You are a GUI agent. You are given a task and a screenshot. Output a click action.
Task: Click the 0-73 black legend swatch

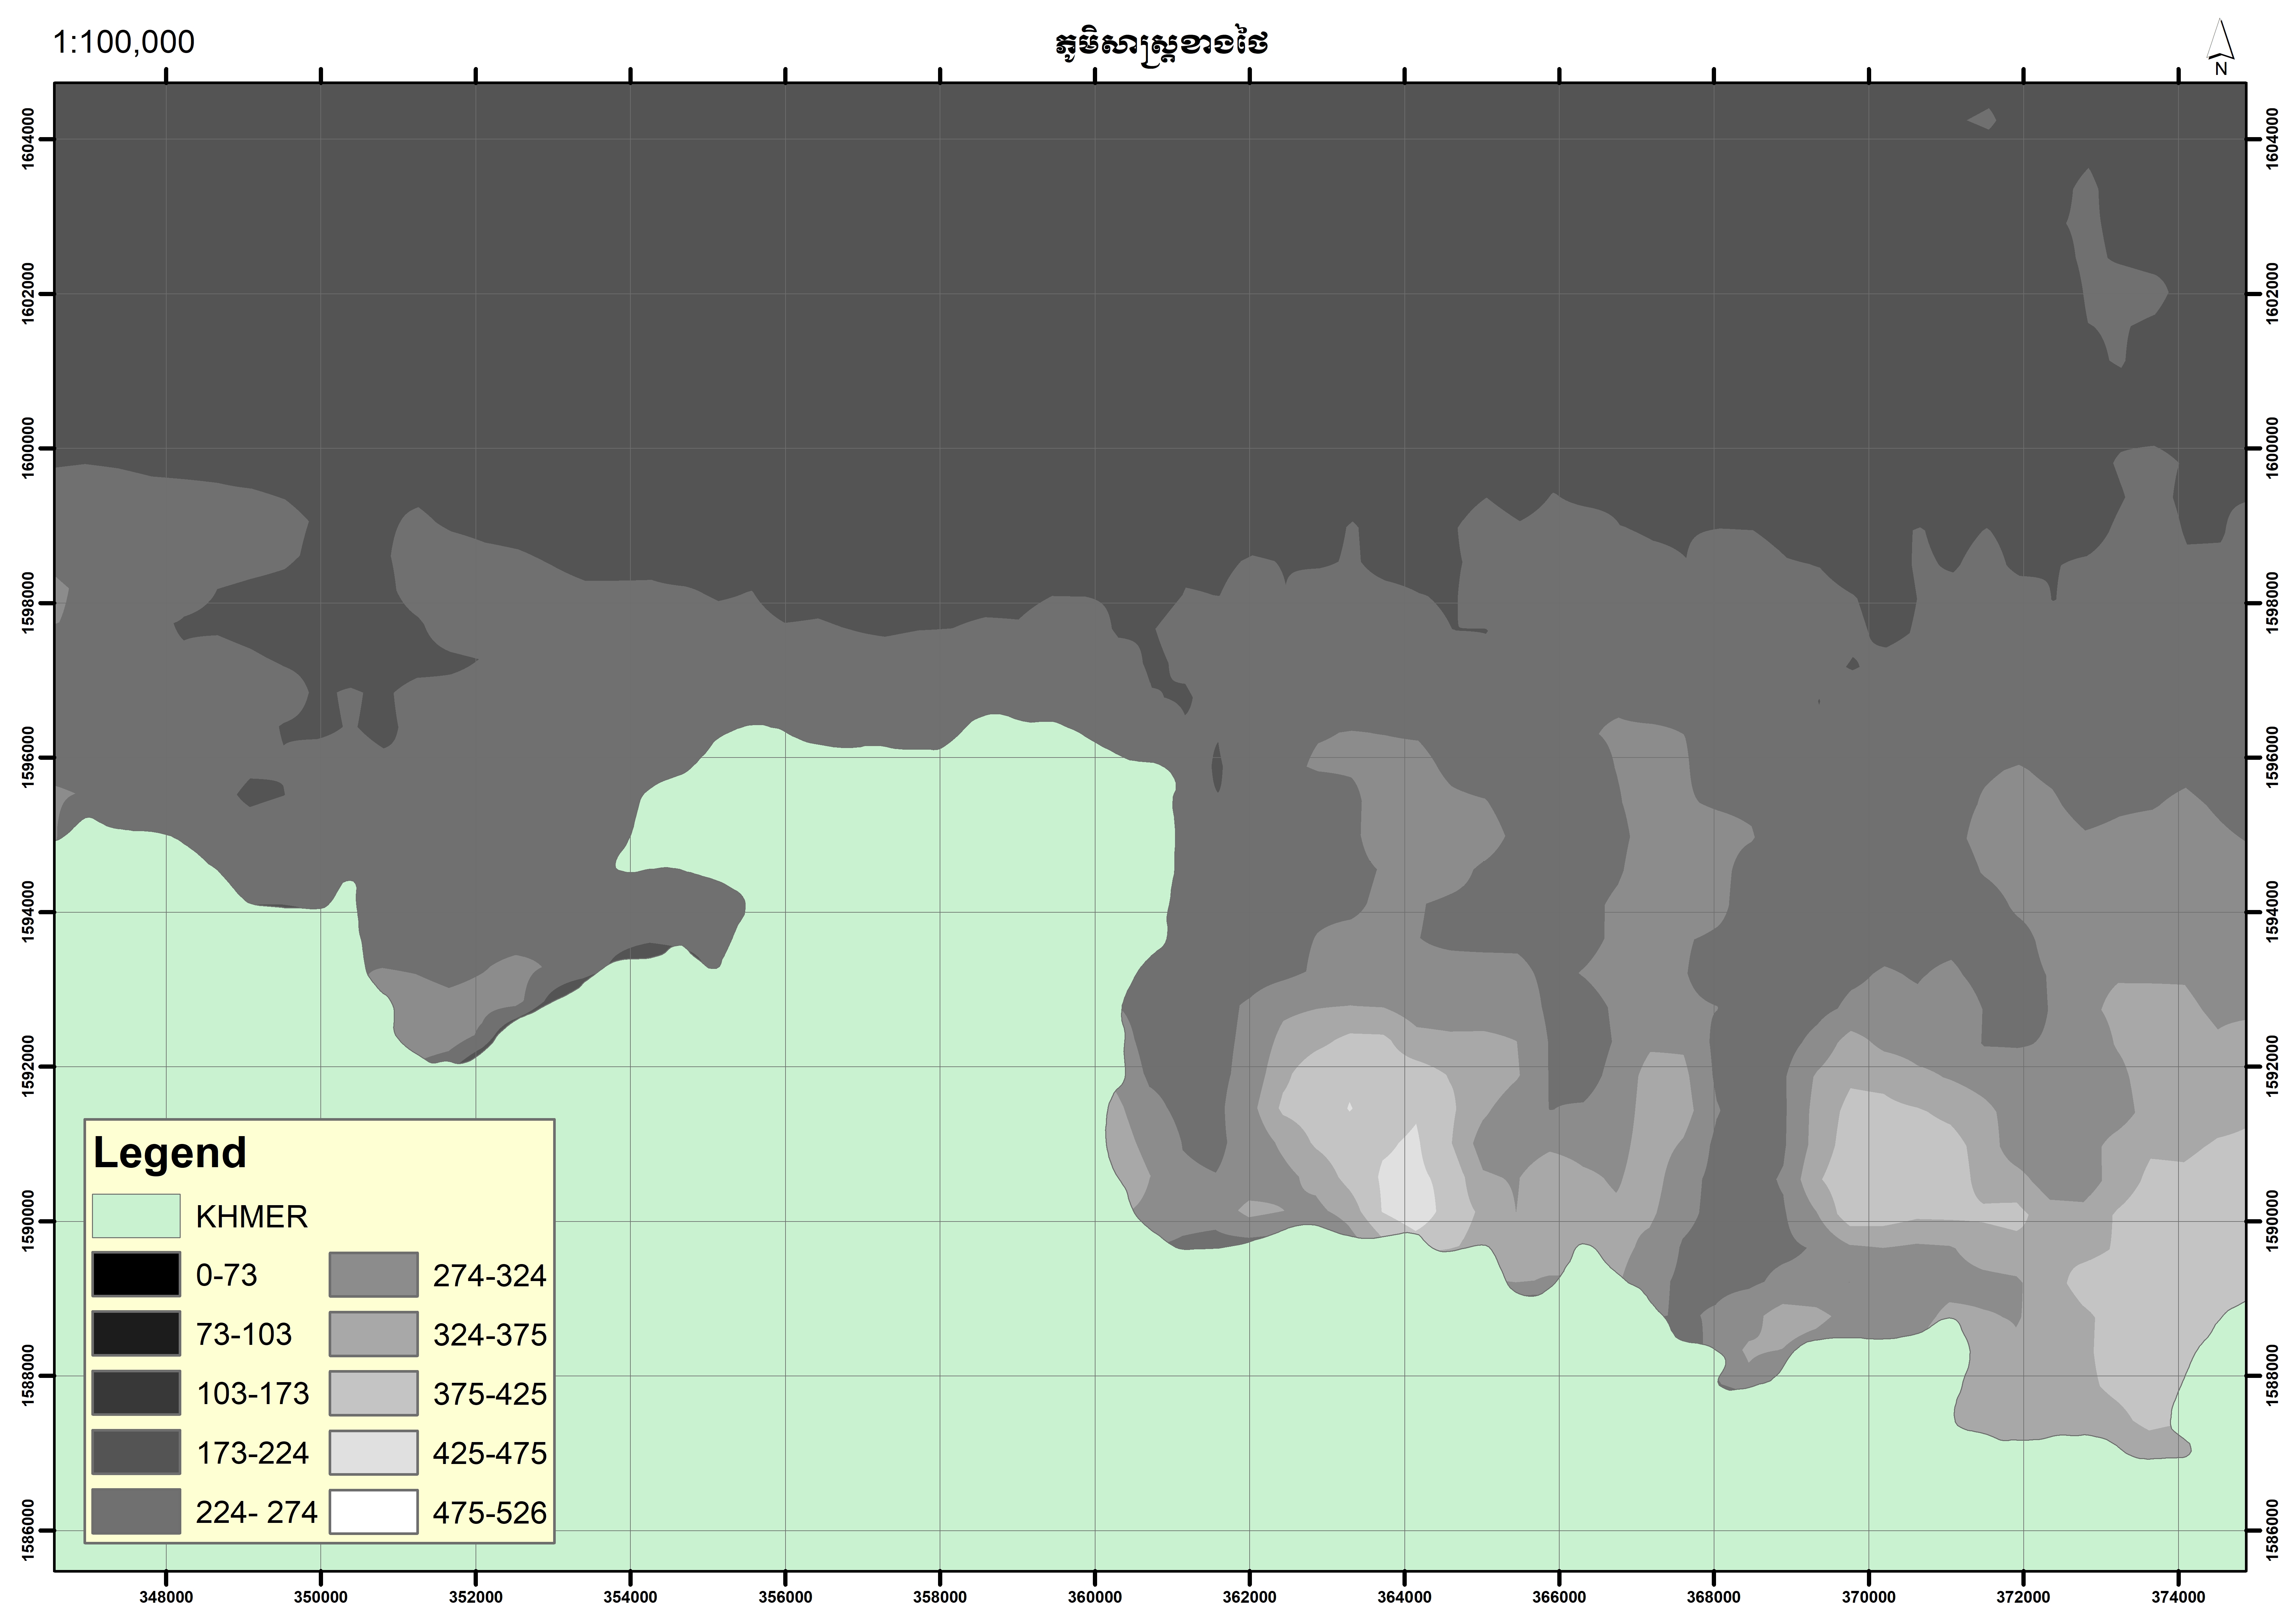(x=136, y=1275)
